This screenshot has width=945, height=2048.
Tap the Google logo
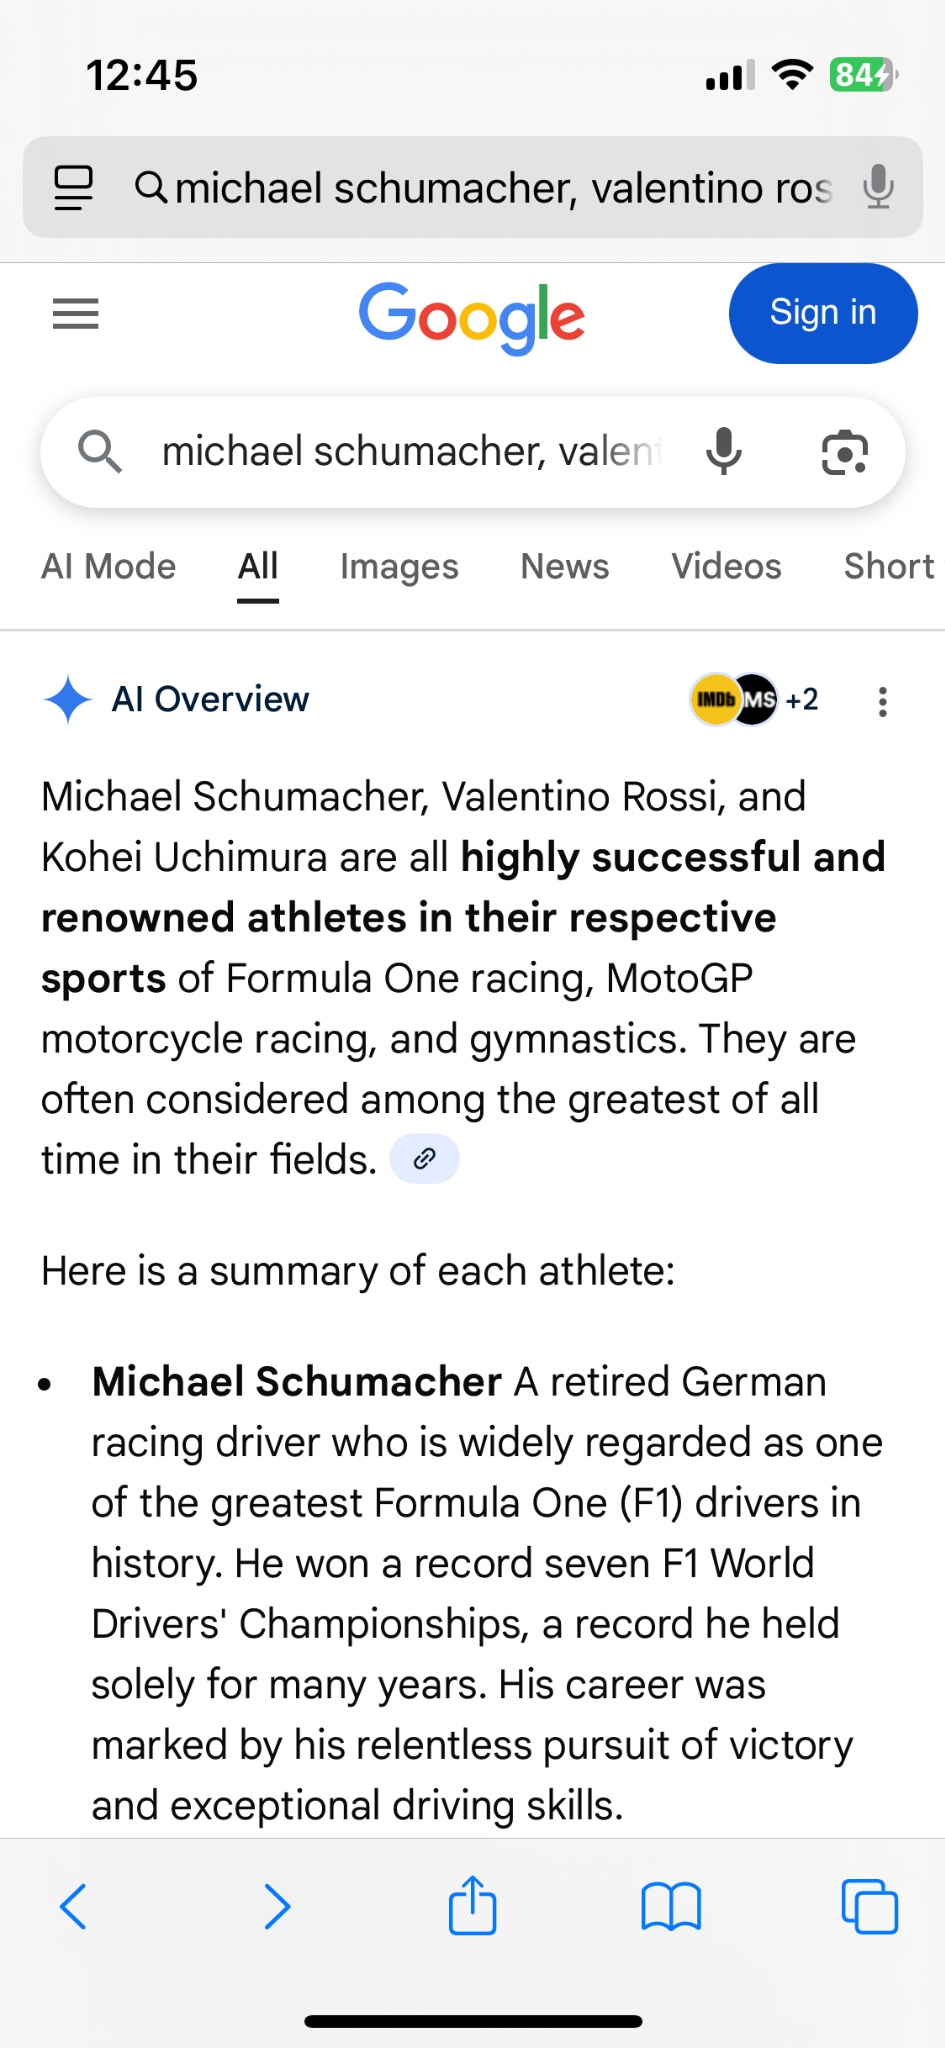click(x=472, y=316)
